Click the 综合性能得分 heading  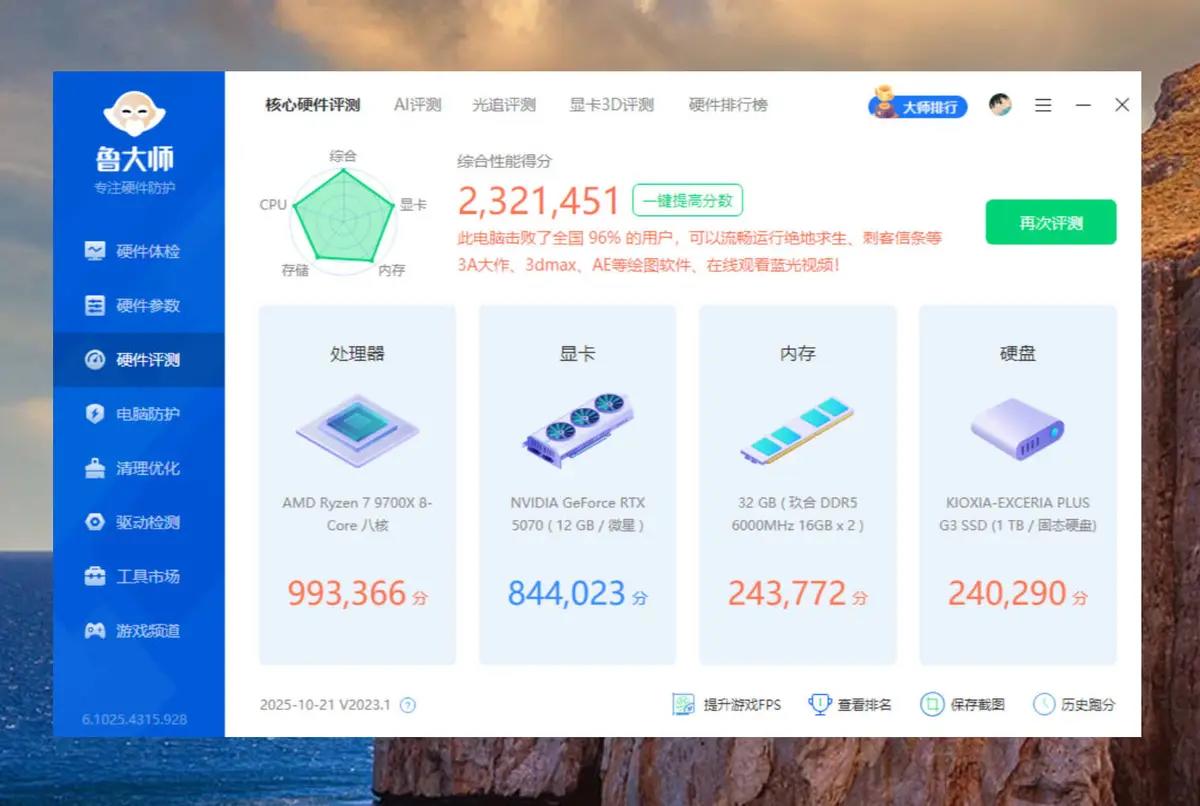tap(505, 160)
